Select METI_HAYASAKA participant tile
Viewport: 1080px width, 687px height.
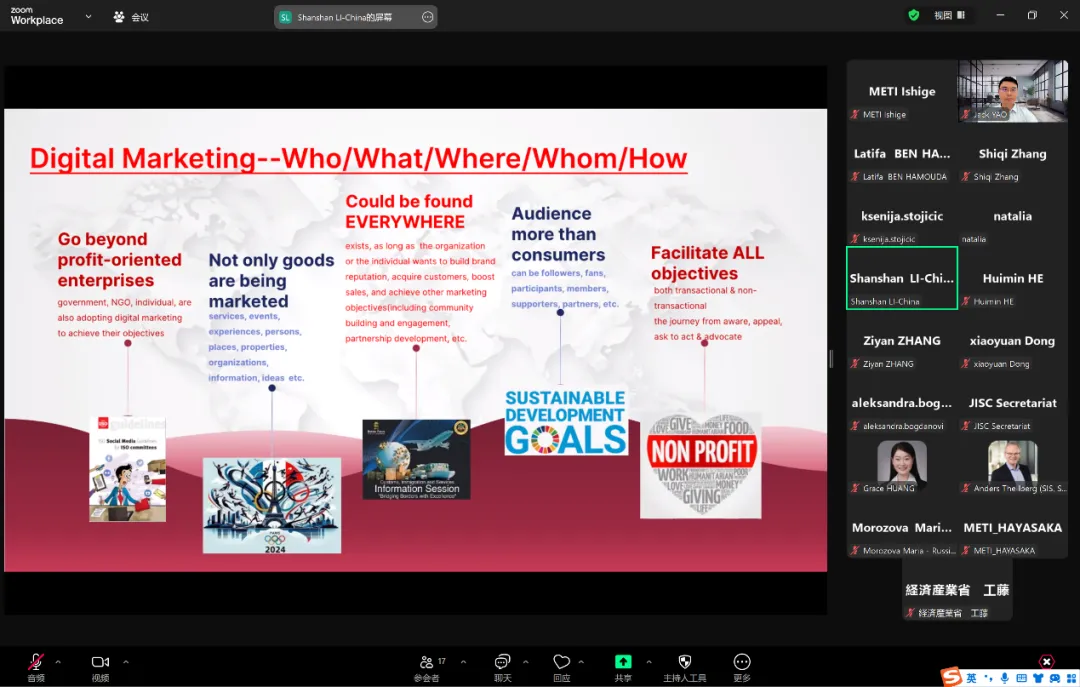pyautogui.click(x=1012, y=527)
